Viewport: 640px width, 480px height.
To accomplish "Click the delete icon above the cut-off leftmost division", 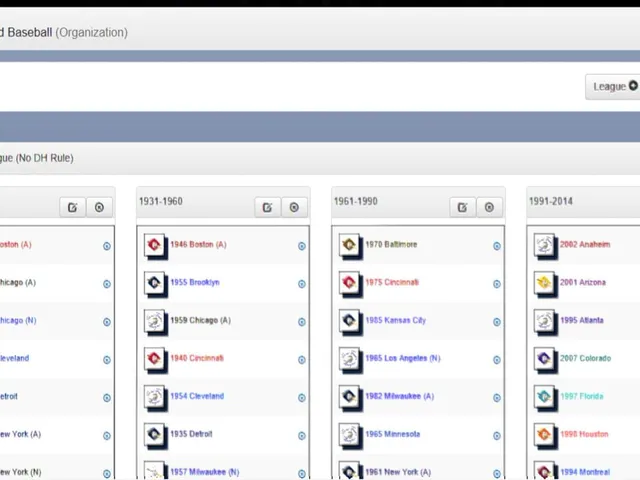I will [99, 207].
